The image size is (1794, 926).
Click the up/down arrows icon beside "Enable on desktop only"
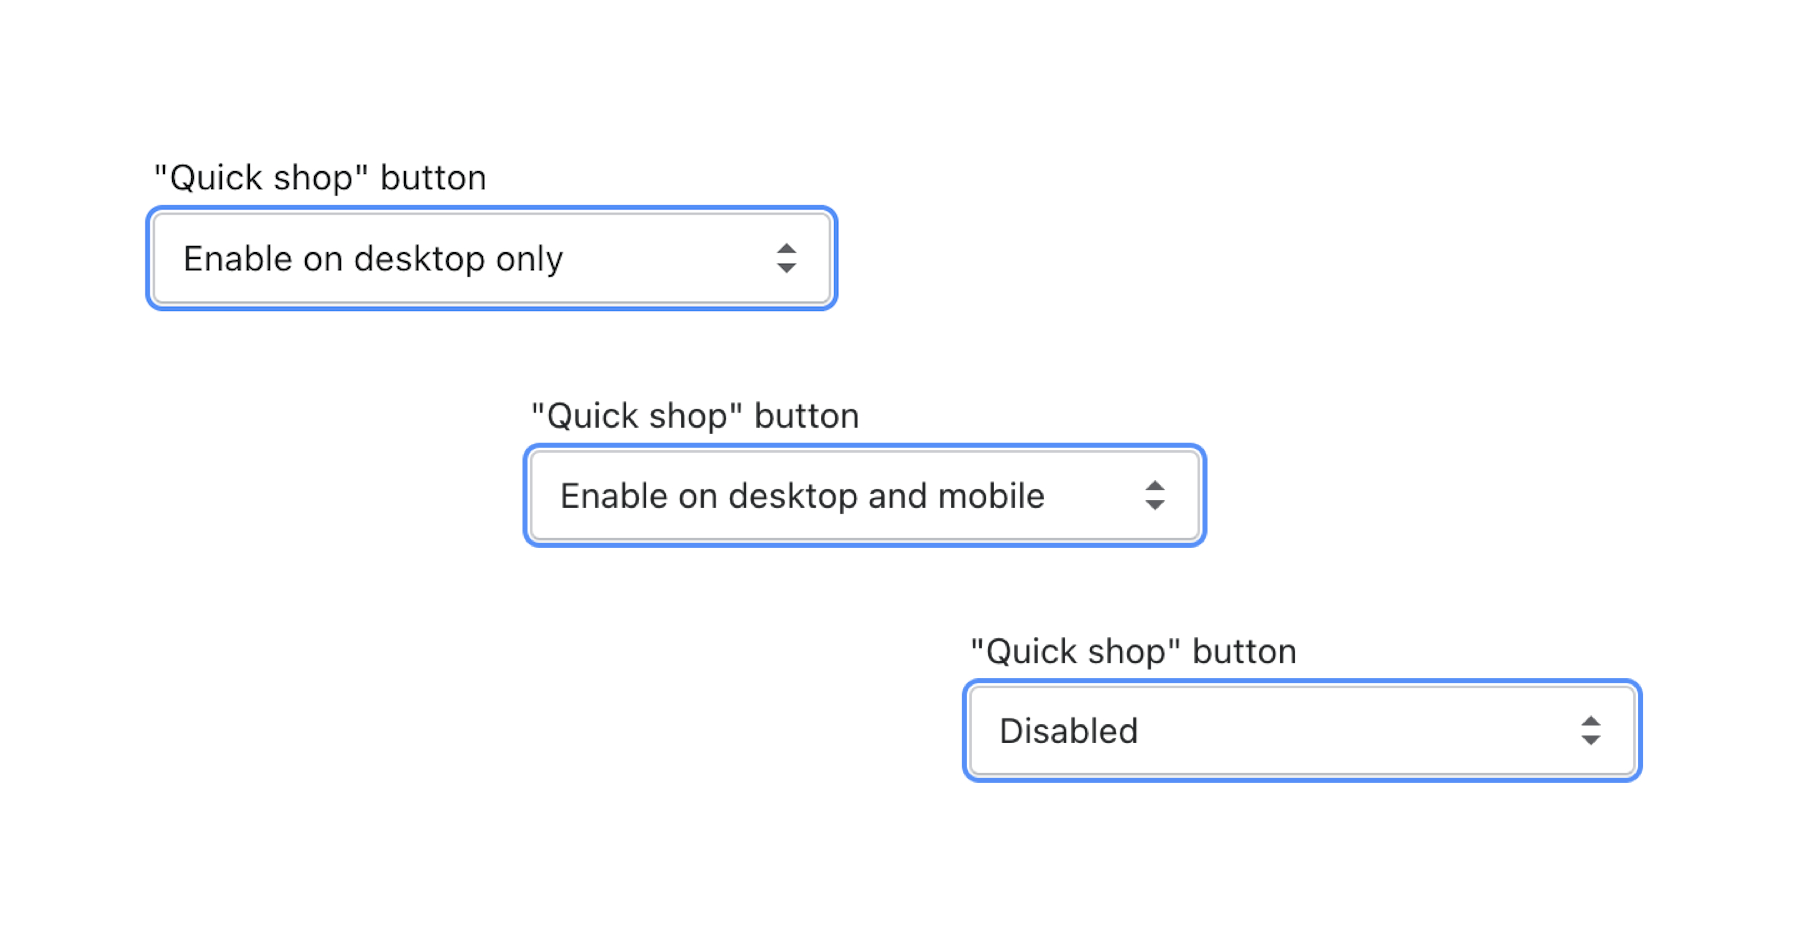click(786, 259)
